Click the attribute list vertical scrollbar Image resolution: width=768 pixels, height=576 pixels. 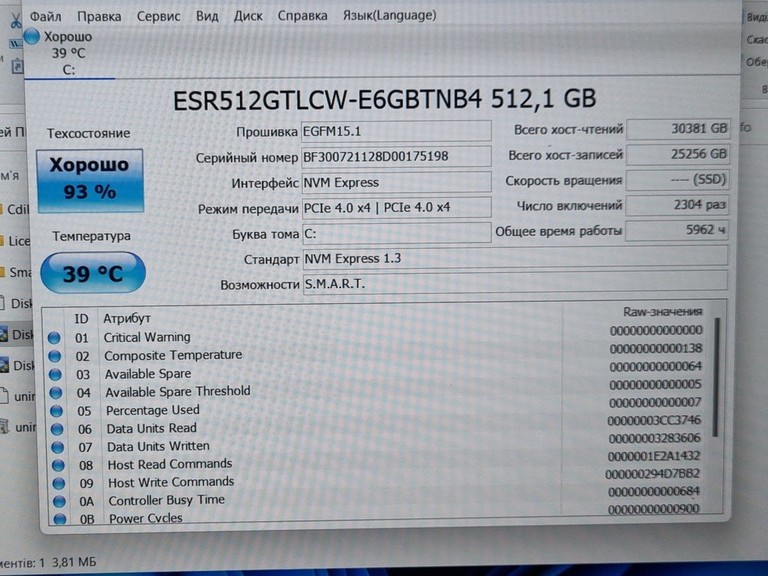(x=717, y=377)
